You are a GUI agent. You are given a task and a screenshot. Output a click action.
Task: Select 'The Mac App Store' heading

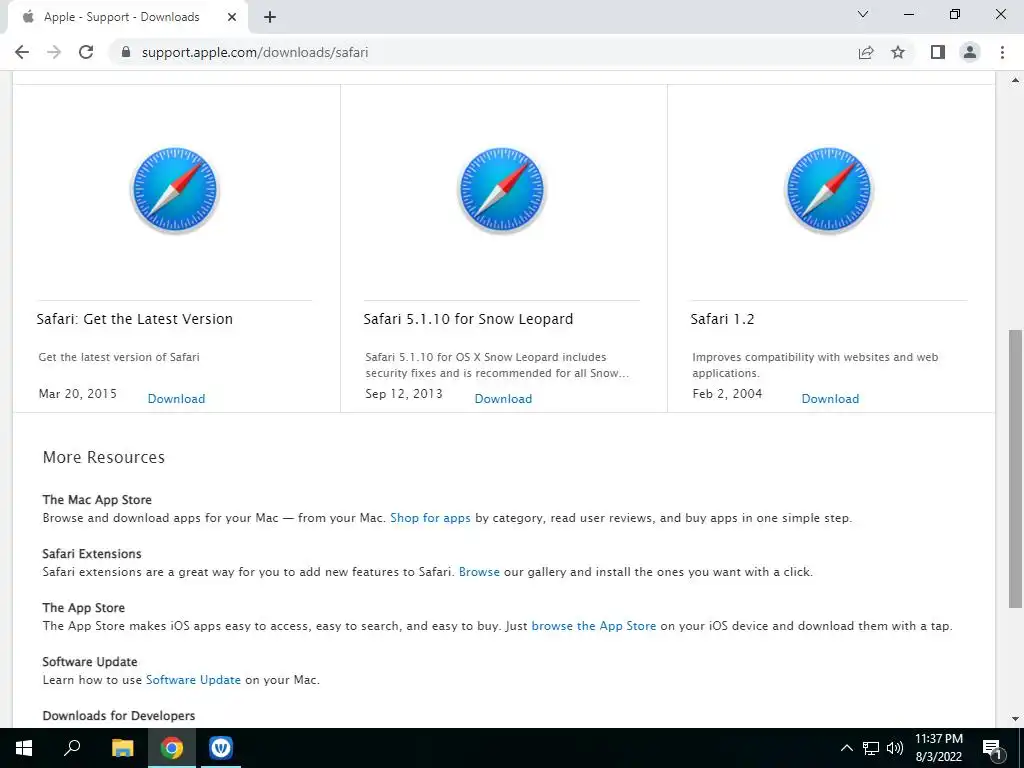click(x=97, y=500)
